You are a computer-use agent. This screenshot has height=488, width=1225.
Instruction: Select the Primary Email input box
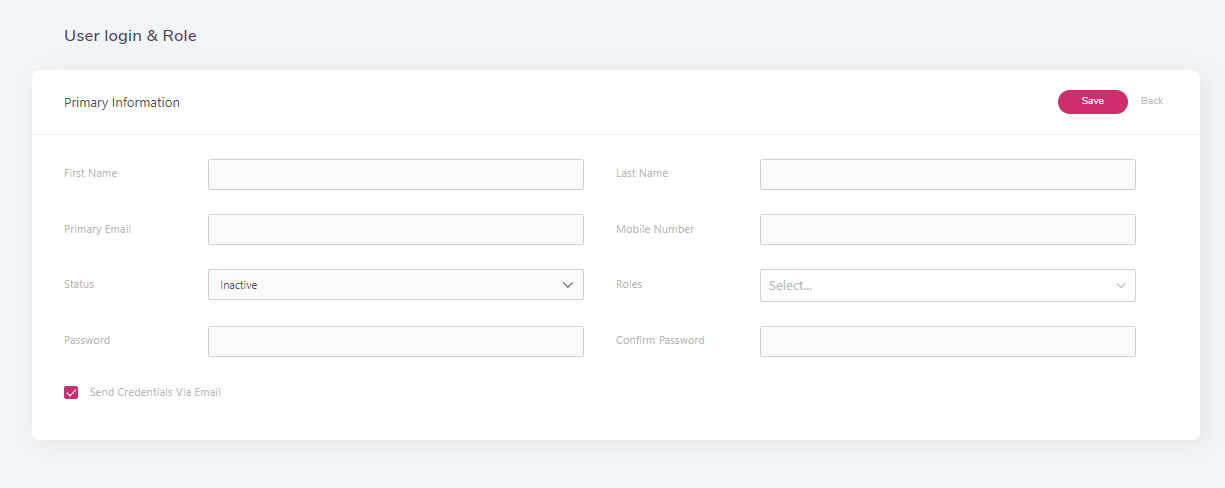pos(395,229)
